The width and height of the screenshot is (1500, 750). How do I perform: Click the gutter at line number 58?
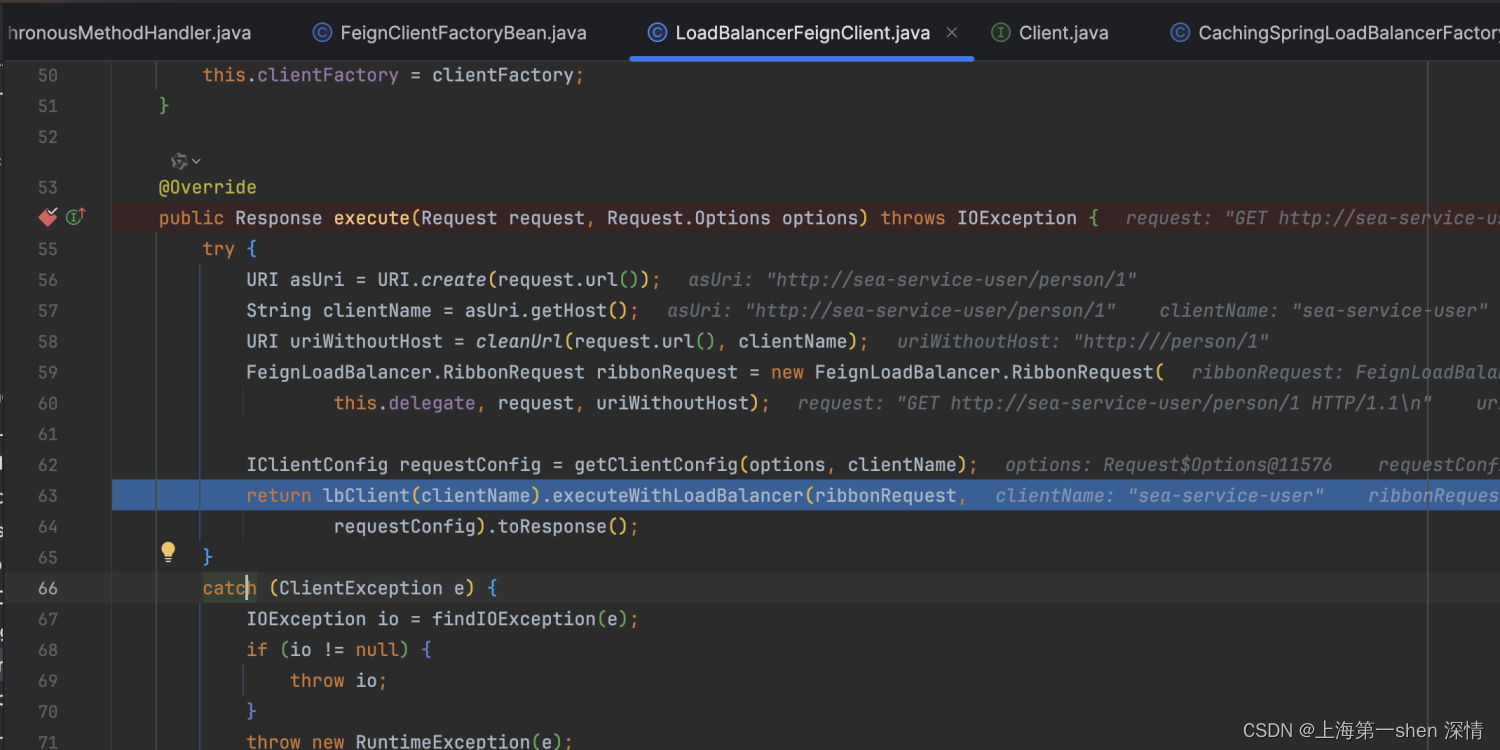pyautogui.click(x=47, y=341)
